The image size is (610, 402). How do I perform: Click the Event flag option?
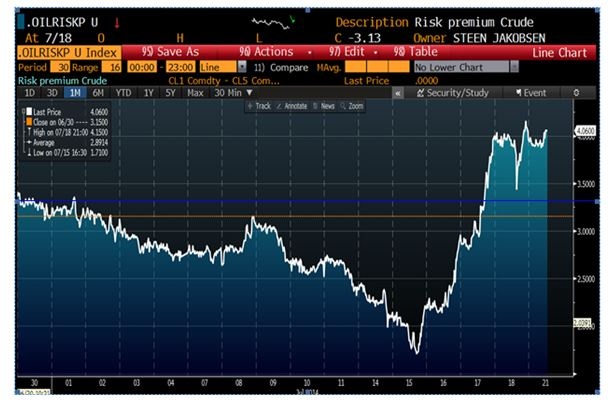529,92
